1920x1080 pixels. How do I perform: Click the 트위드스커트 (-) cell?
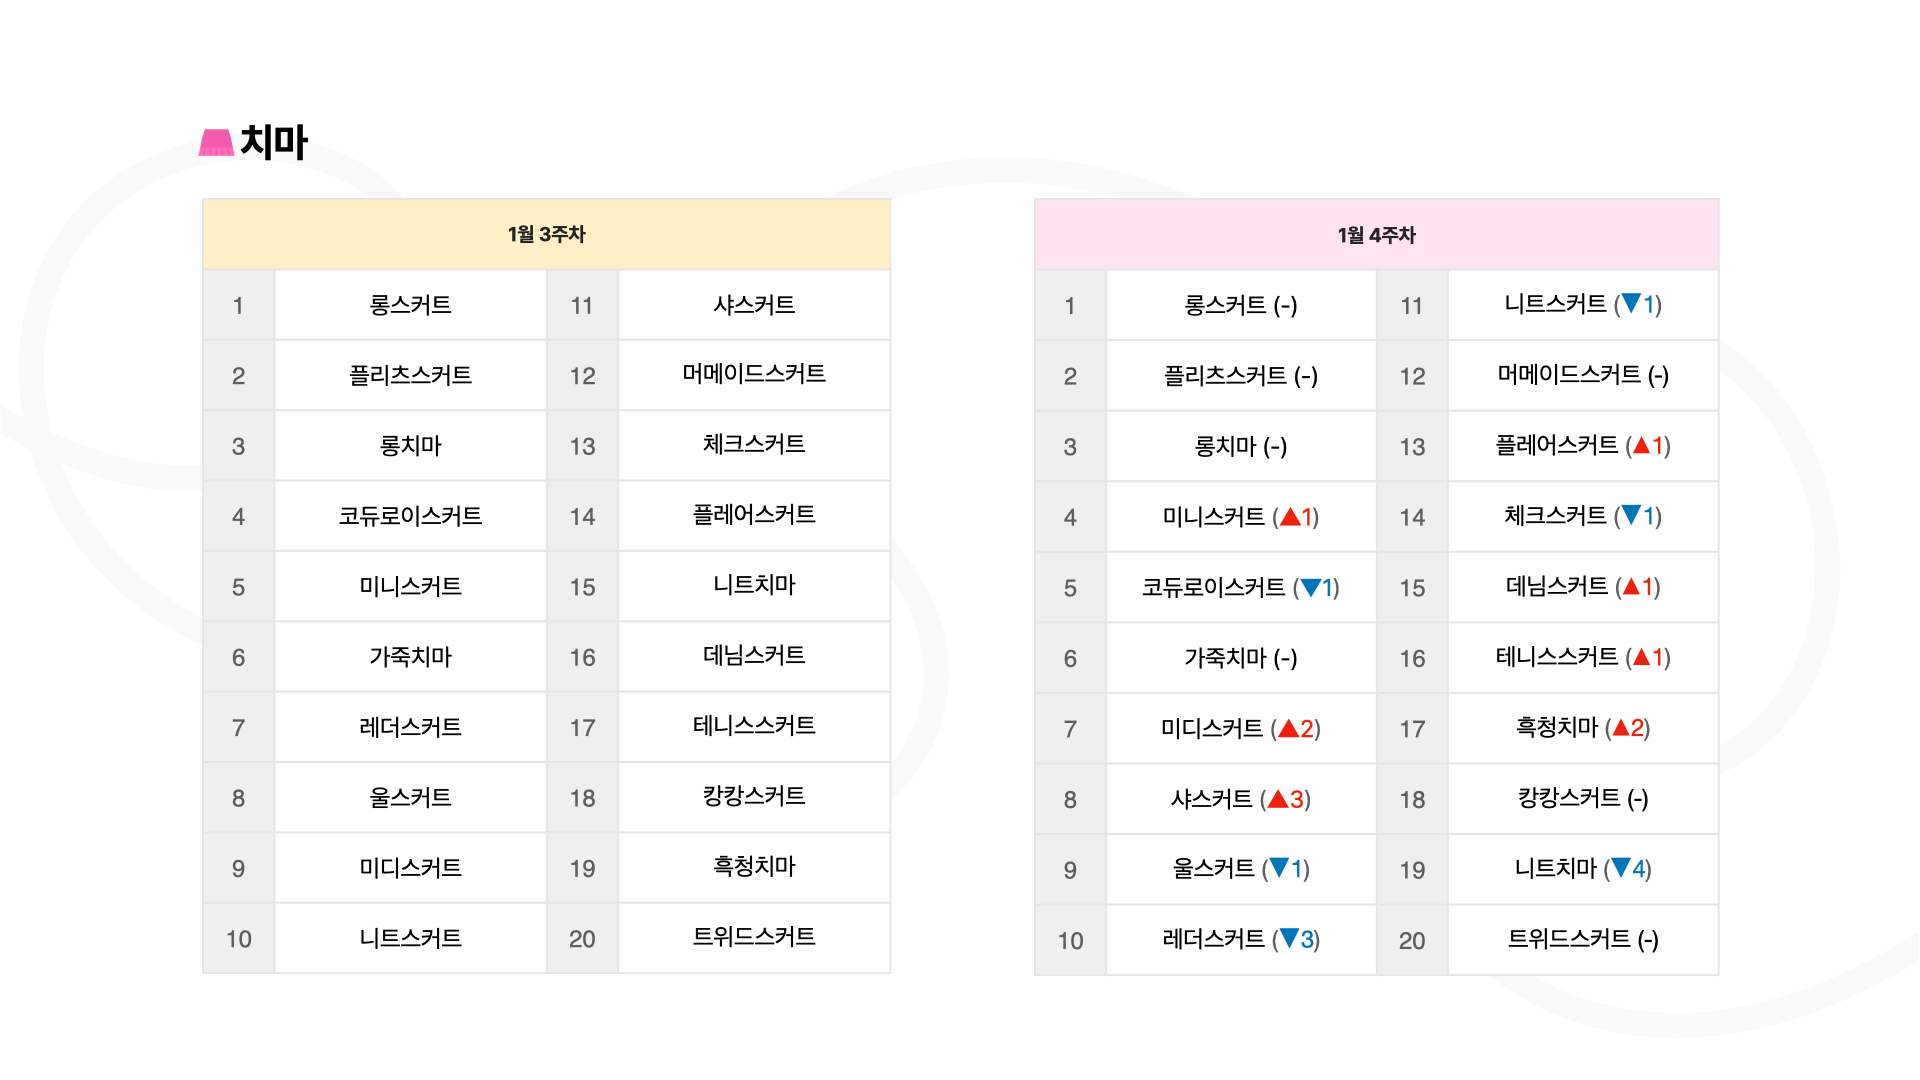[x=1583, y=940]
